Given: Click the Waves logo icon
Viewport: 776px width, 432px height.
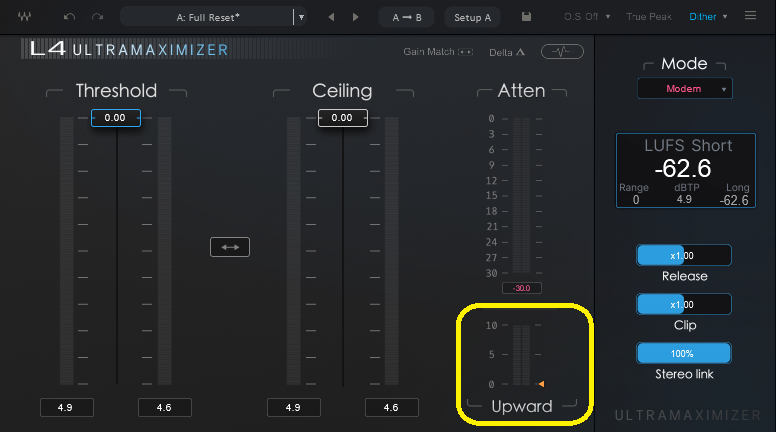Looking at the screenshot, I should click(24, 17).
